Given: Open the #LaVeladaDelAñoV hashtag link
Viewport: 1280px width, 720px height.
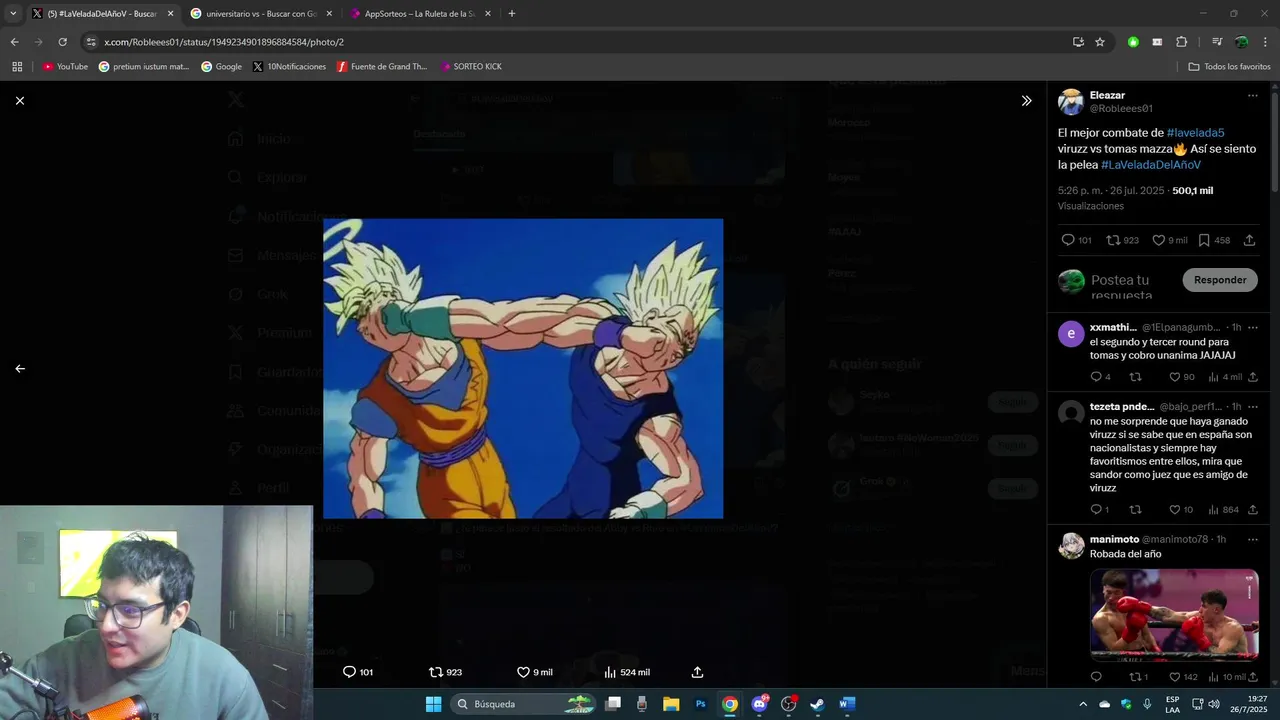Looking at the screenshot, I should [x=1151, y=165].
